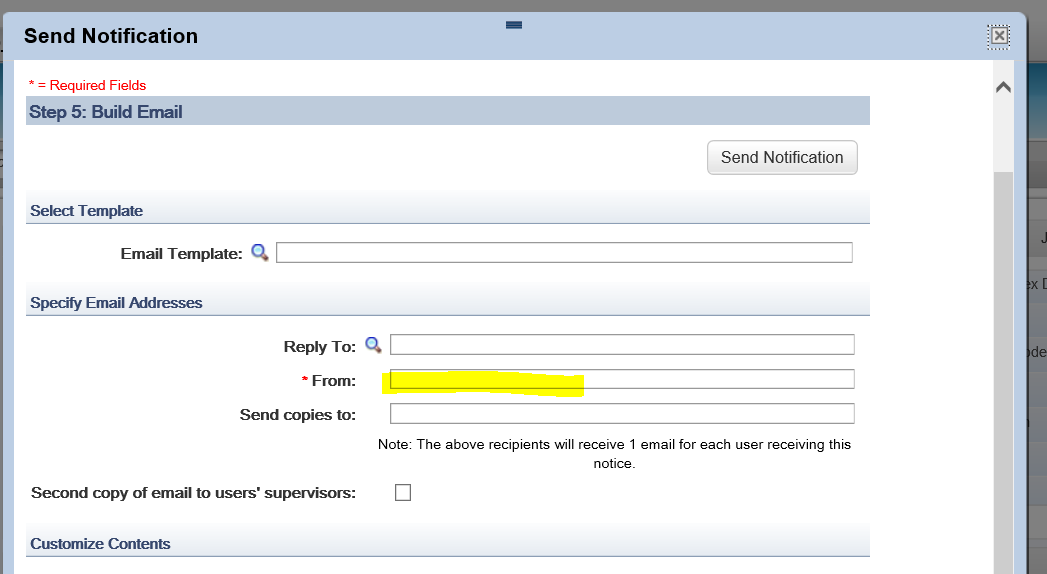
Task: Click the Send Notification button
Action: [x=782, y=158]
